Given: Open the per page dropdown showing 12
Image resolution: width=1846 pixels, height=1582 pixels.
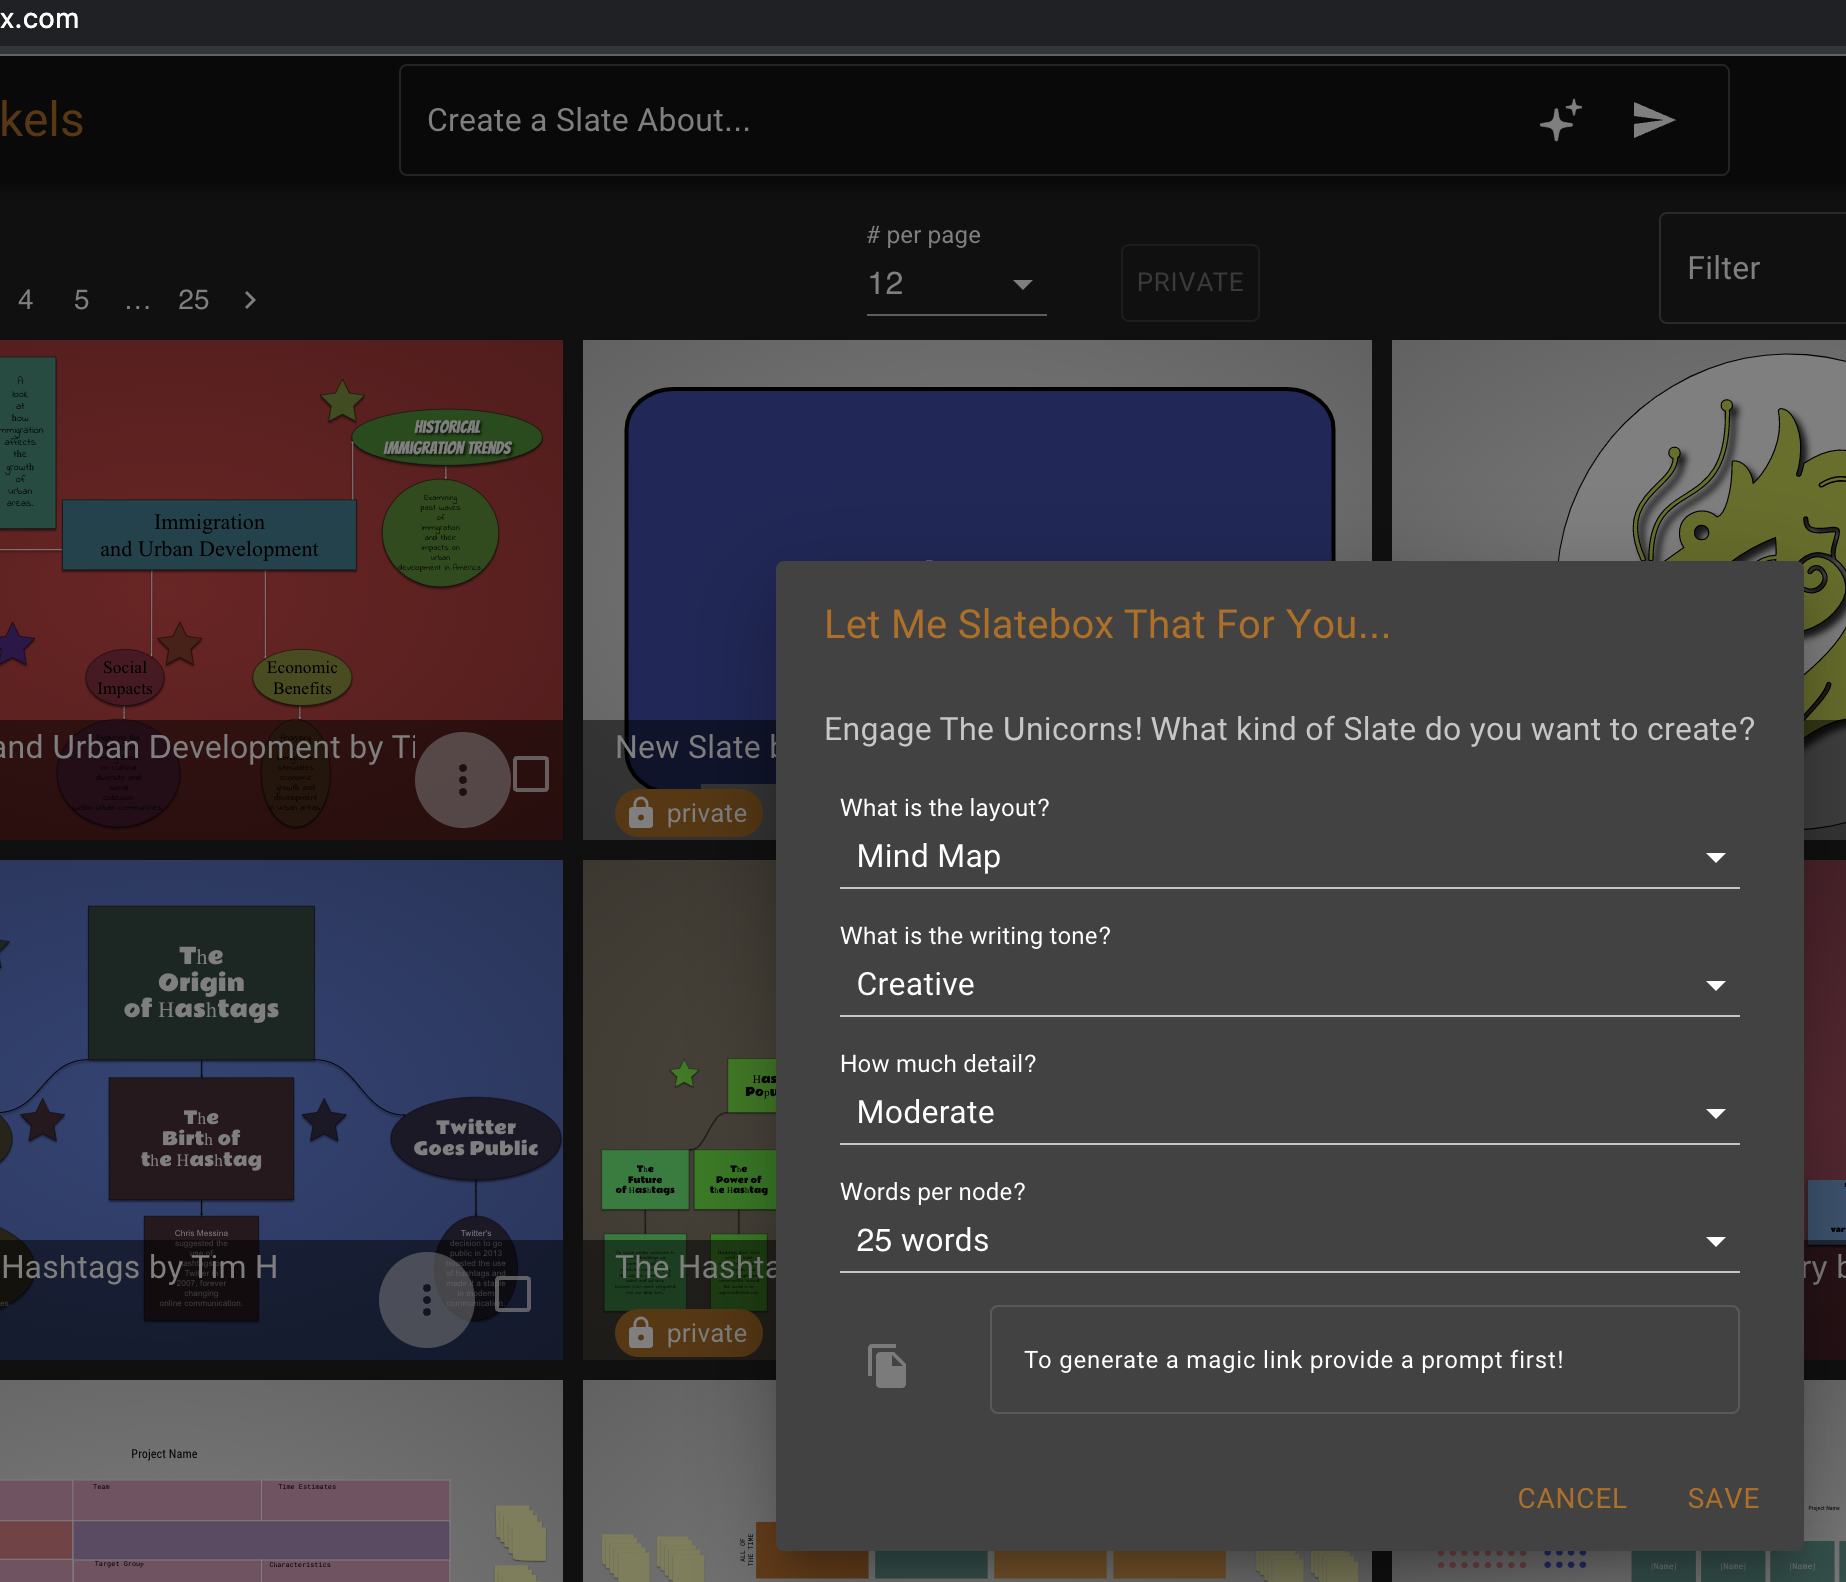Looking at the screenshot, I should click(x=956, y=285).
